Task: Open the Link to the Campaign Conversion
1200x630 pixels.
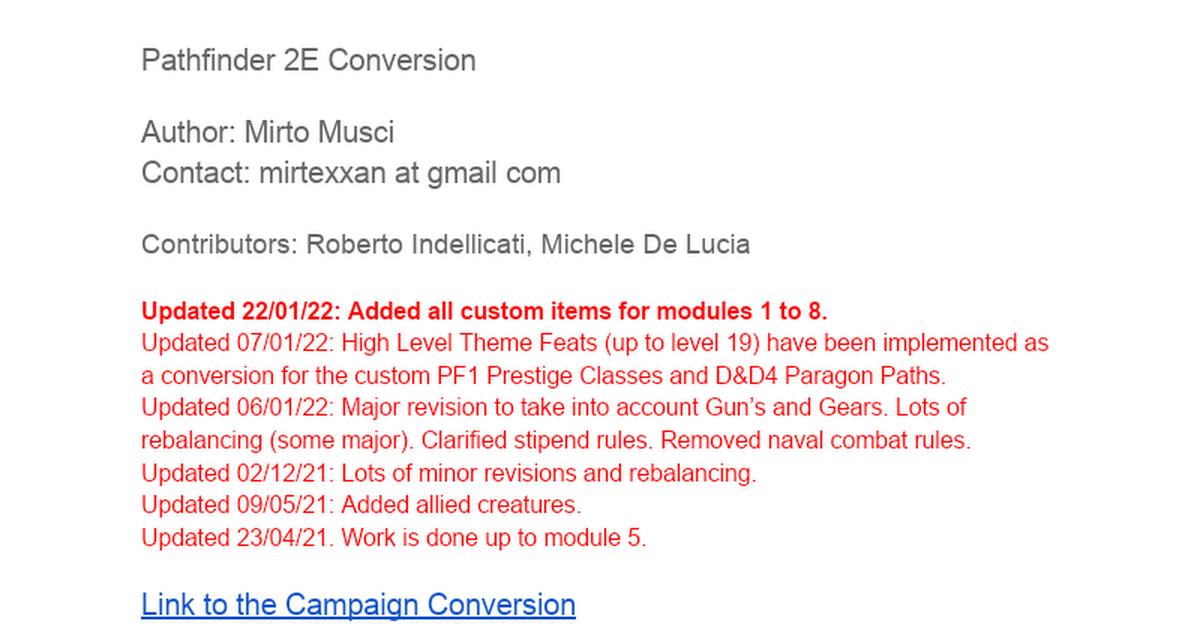Action: click(x=358, y=604)
